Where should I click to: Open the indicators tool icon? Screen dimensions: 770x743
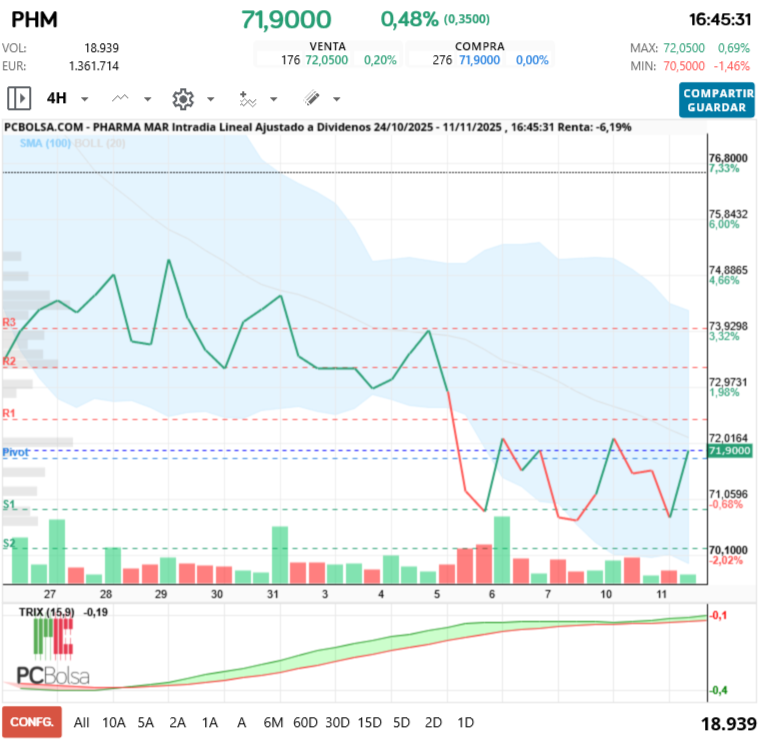tap(248, 99)
